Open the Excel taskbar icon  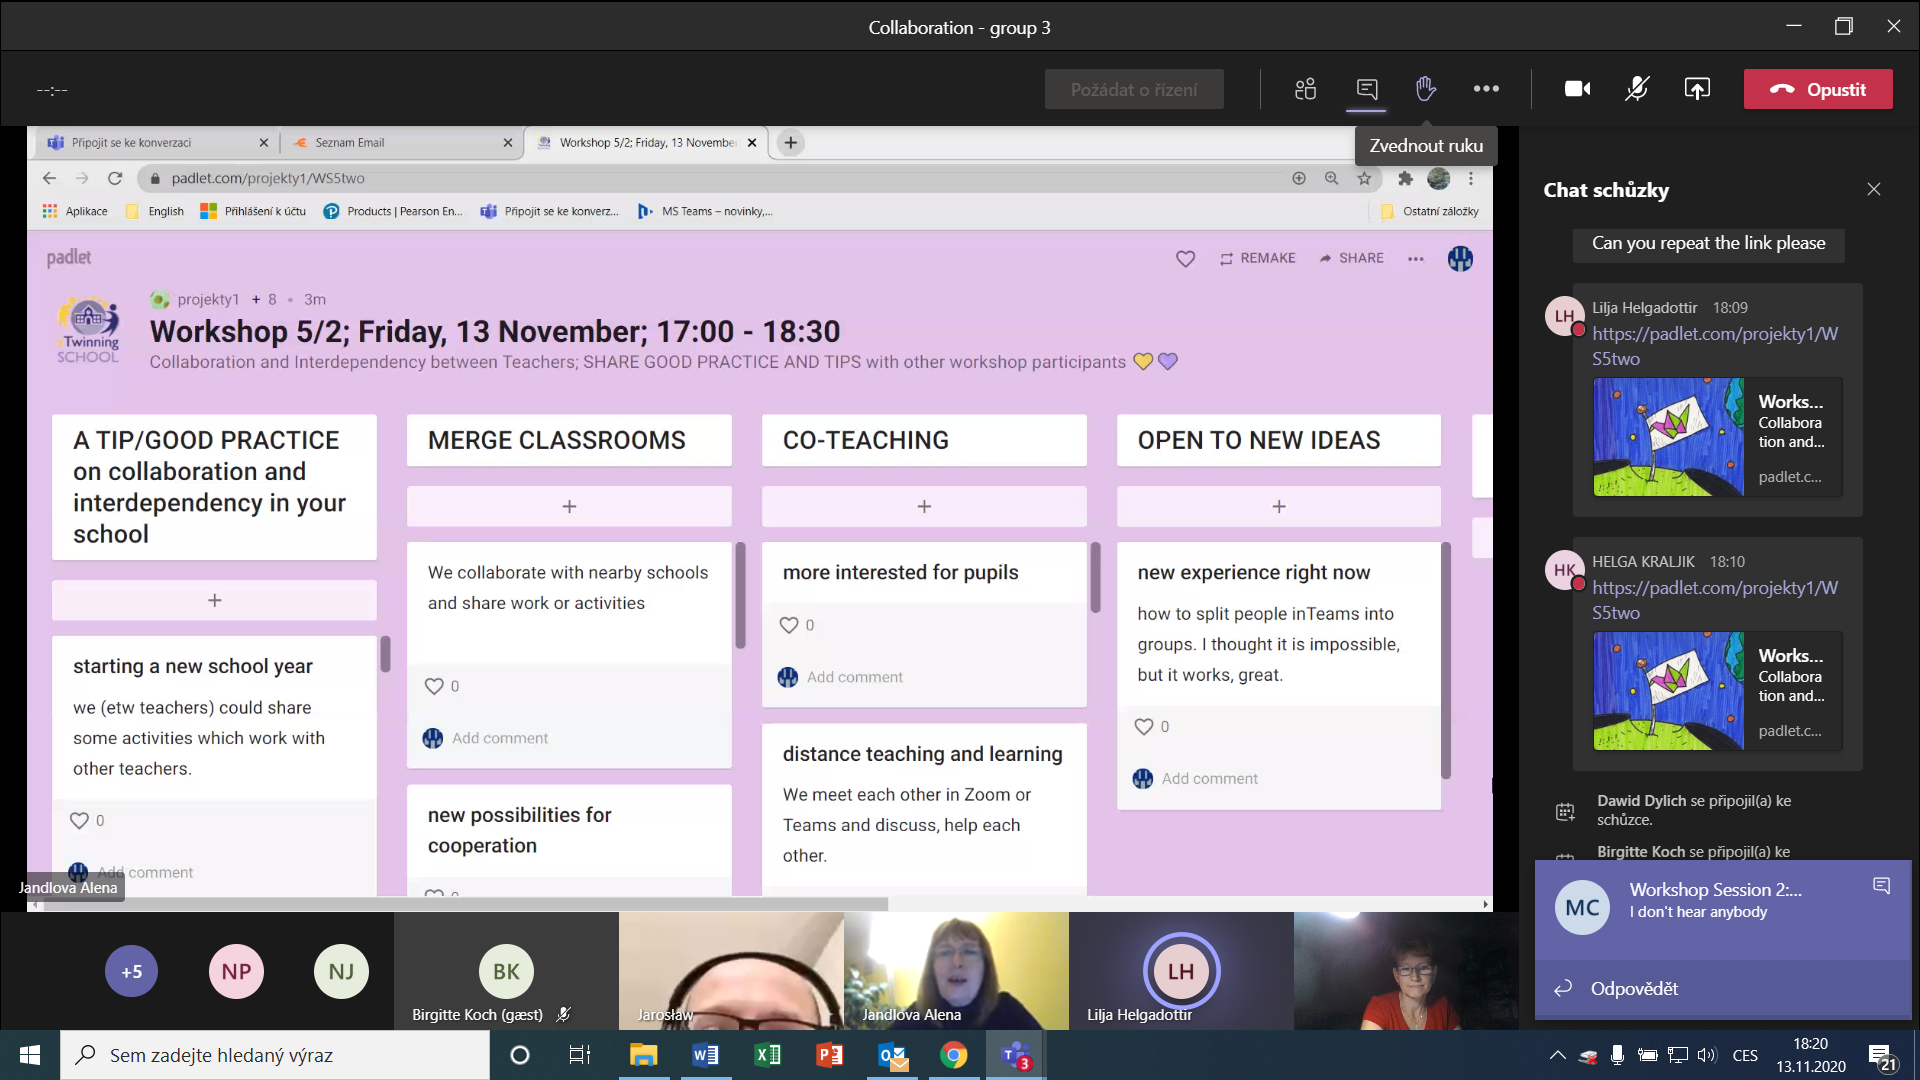pos(768,1055)
